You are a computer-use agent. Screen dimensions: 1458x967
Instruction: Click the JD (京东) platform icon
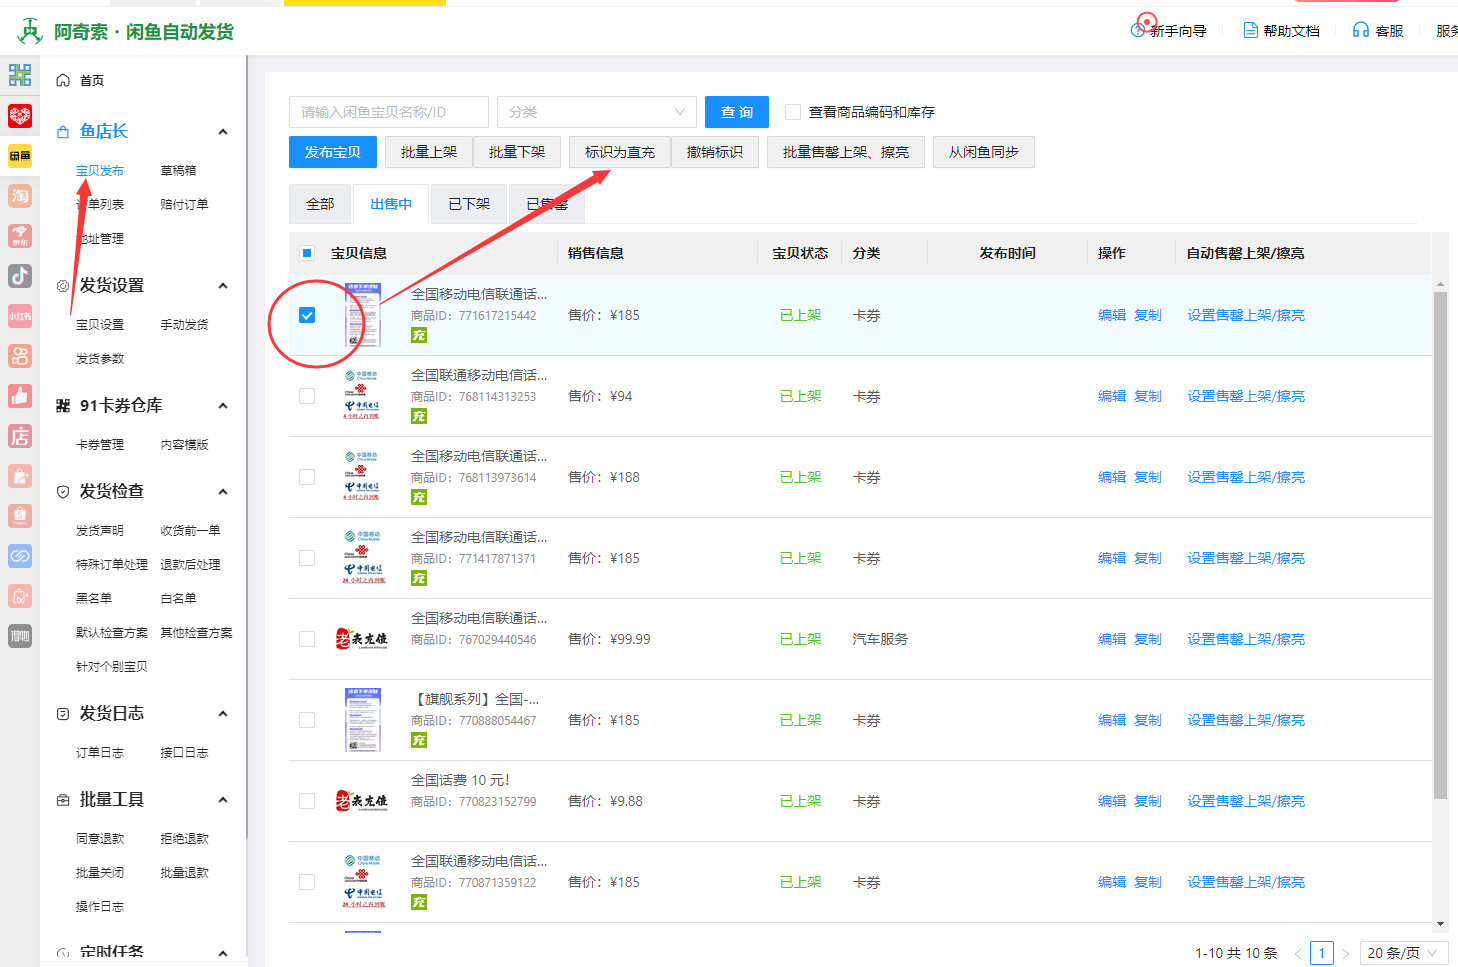[20, 236]
